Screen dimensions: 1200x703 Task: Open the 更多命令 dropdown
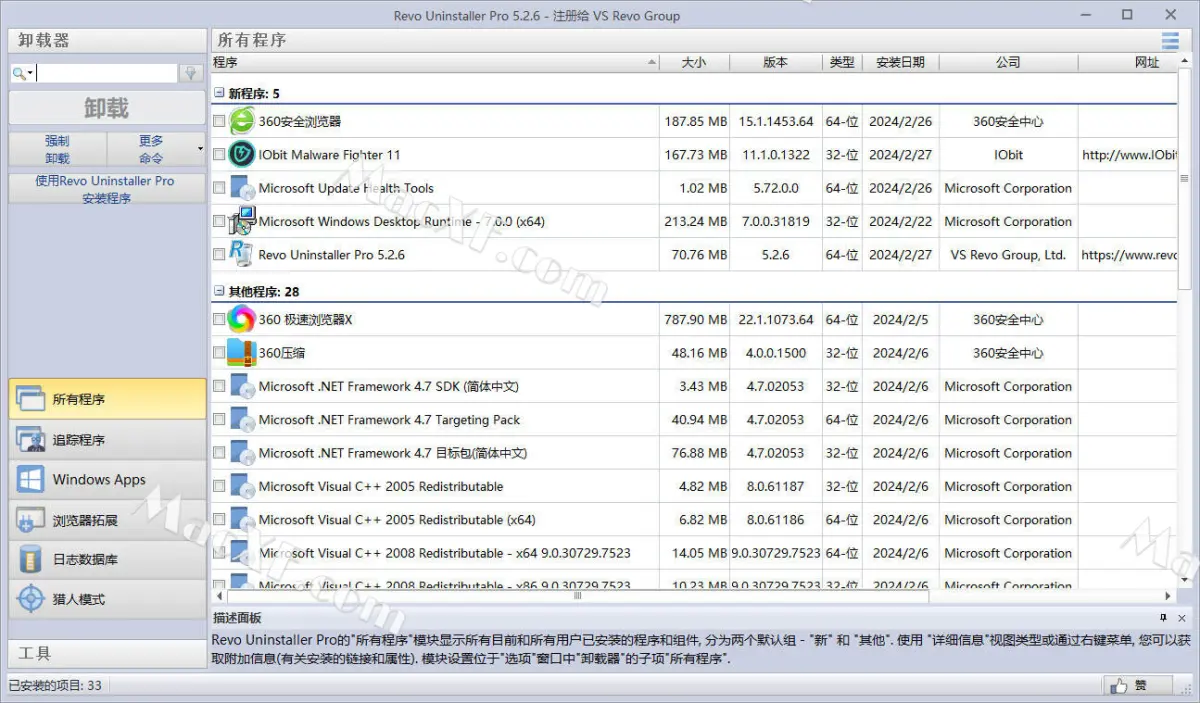[156, 149]
